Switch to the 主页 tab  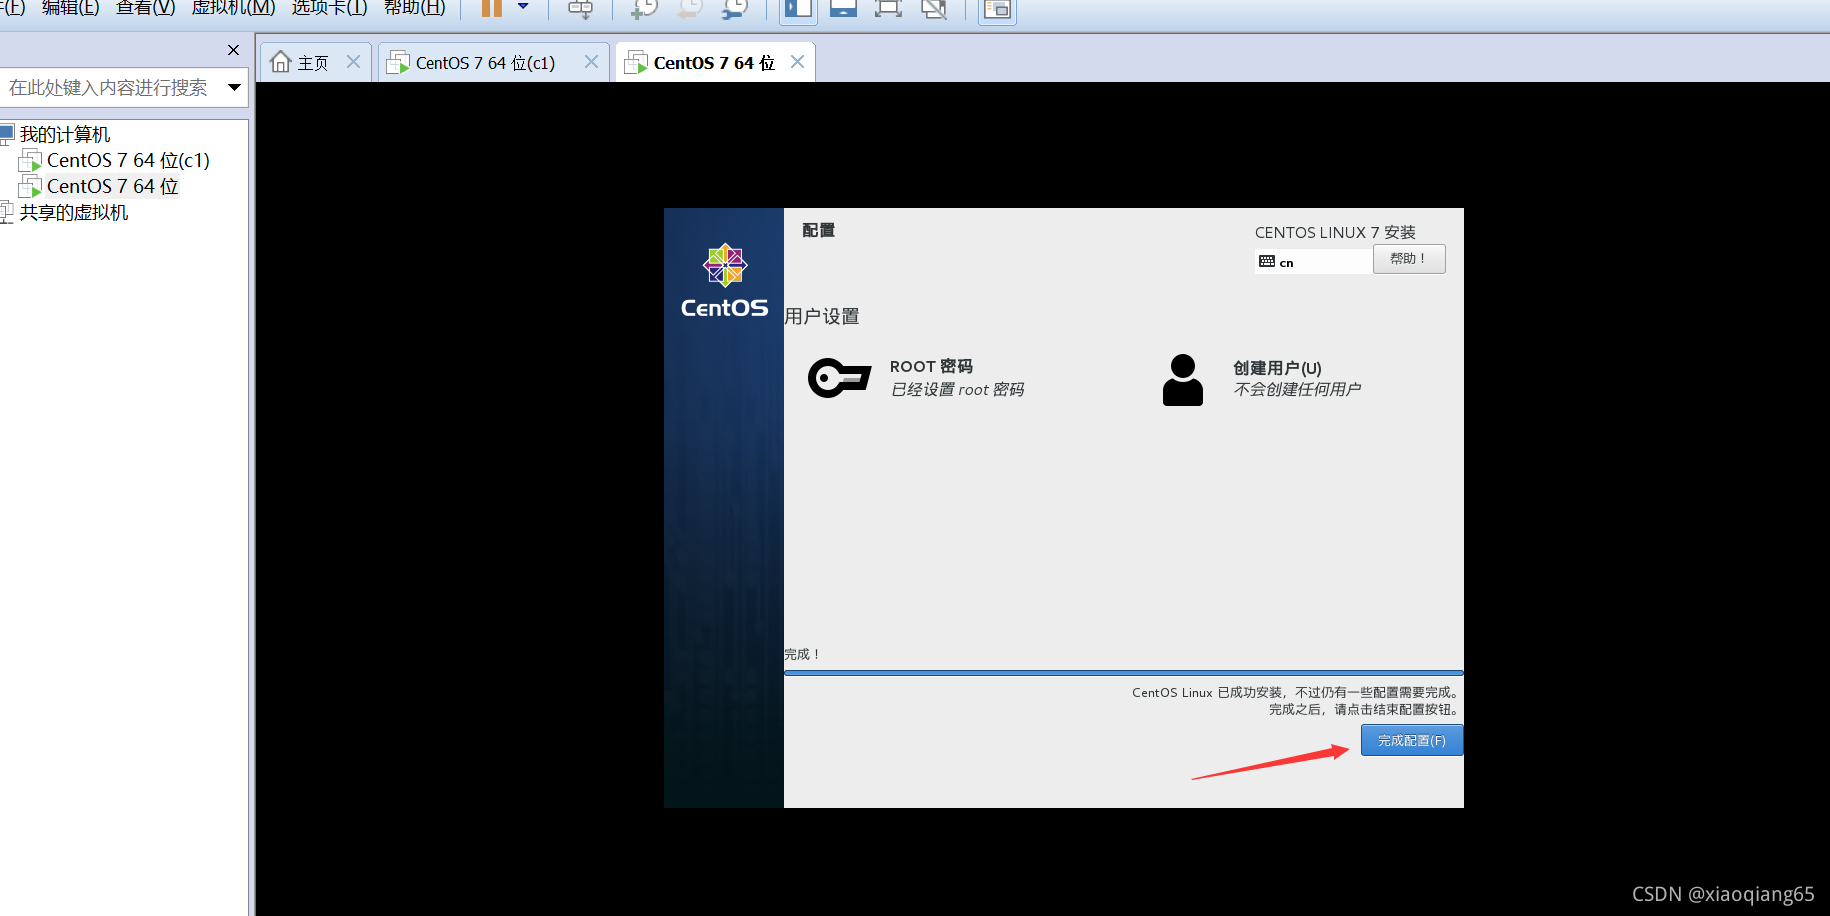(316, 62)
